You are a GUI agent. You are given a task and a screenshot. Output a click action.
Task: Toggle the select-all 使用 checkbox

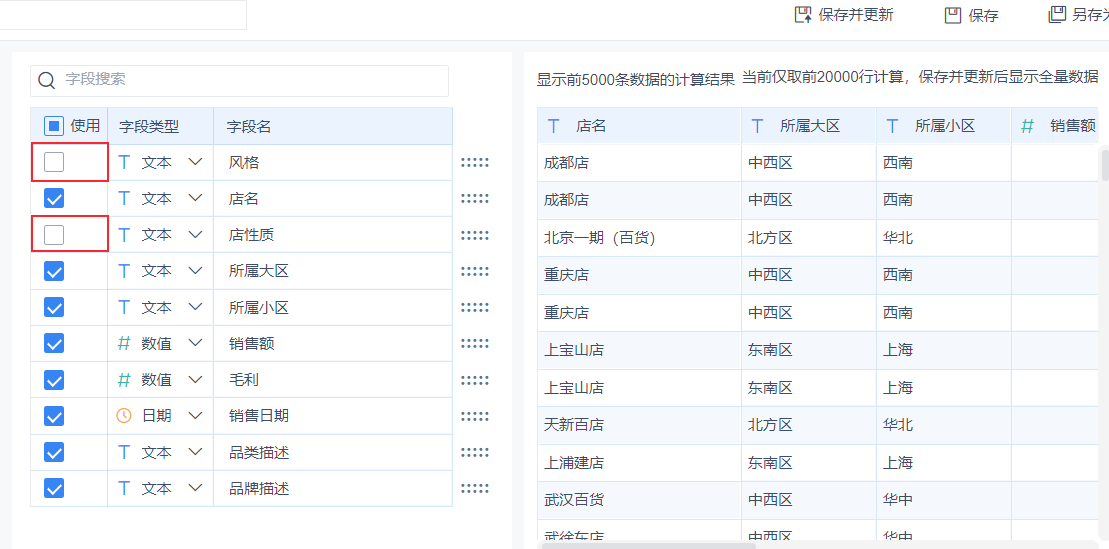[54, 126]
